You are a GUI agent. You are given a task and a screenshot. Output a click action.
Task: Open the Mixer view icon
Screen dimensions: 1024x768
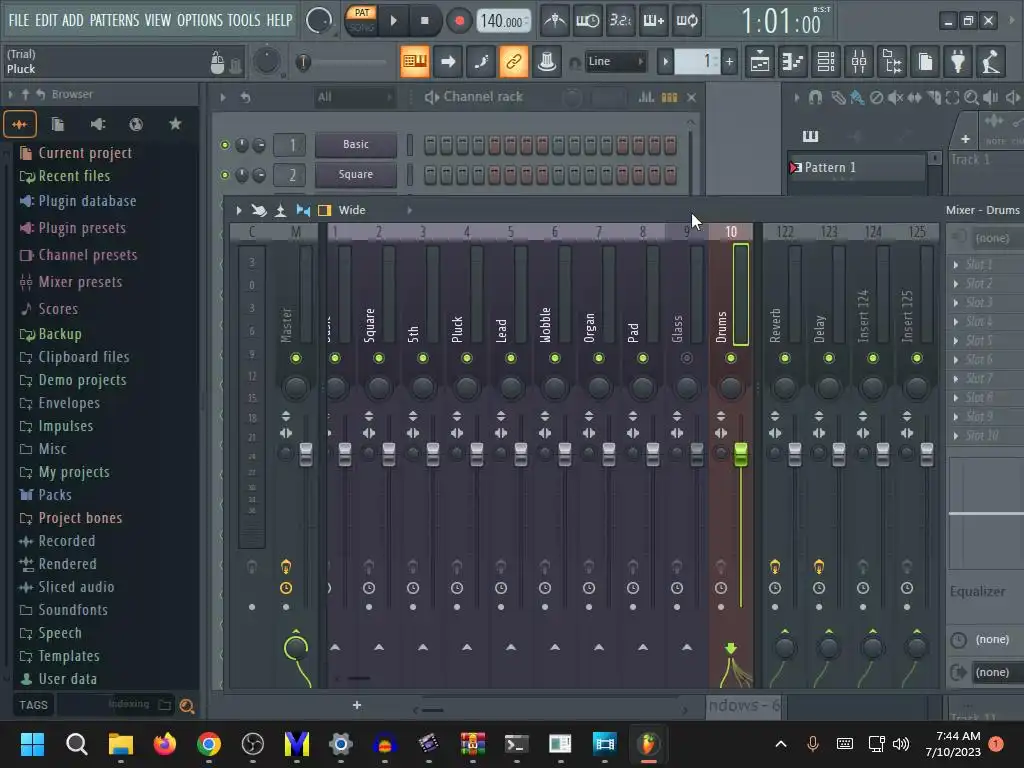point(859,62)
